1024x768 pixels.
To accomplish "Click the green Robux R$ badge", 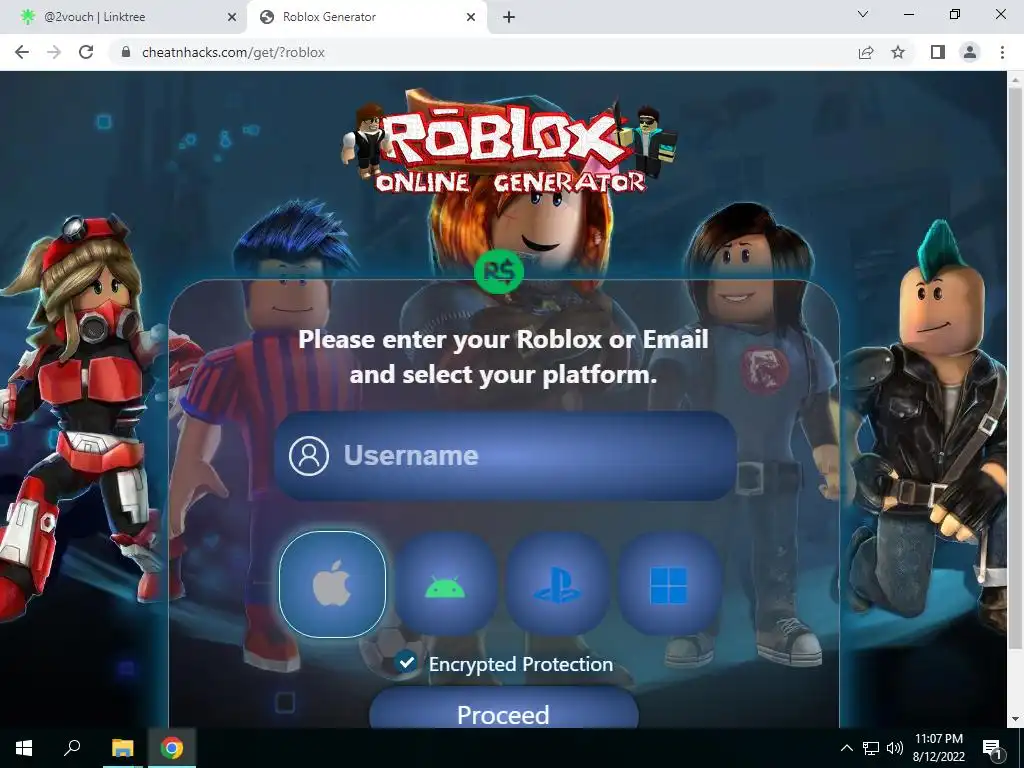I will 500,272.
